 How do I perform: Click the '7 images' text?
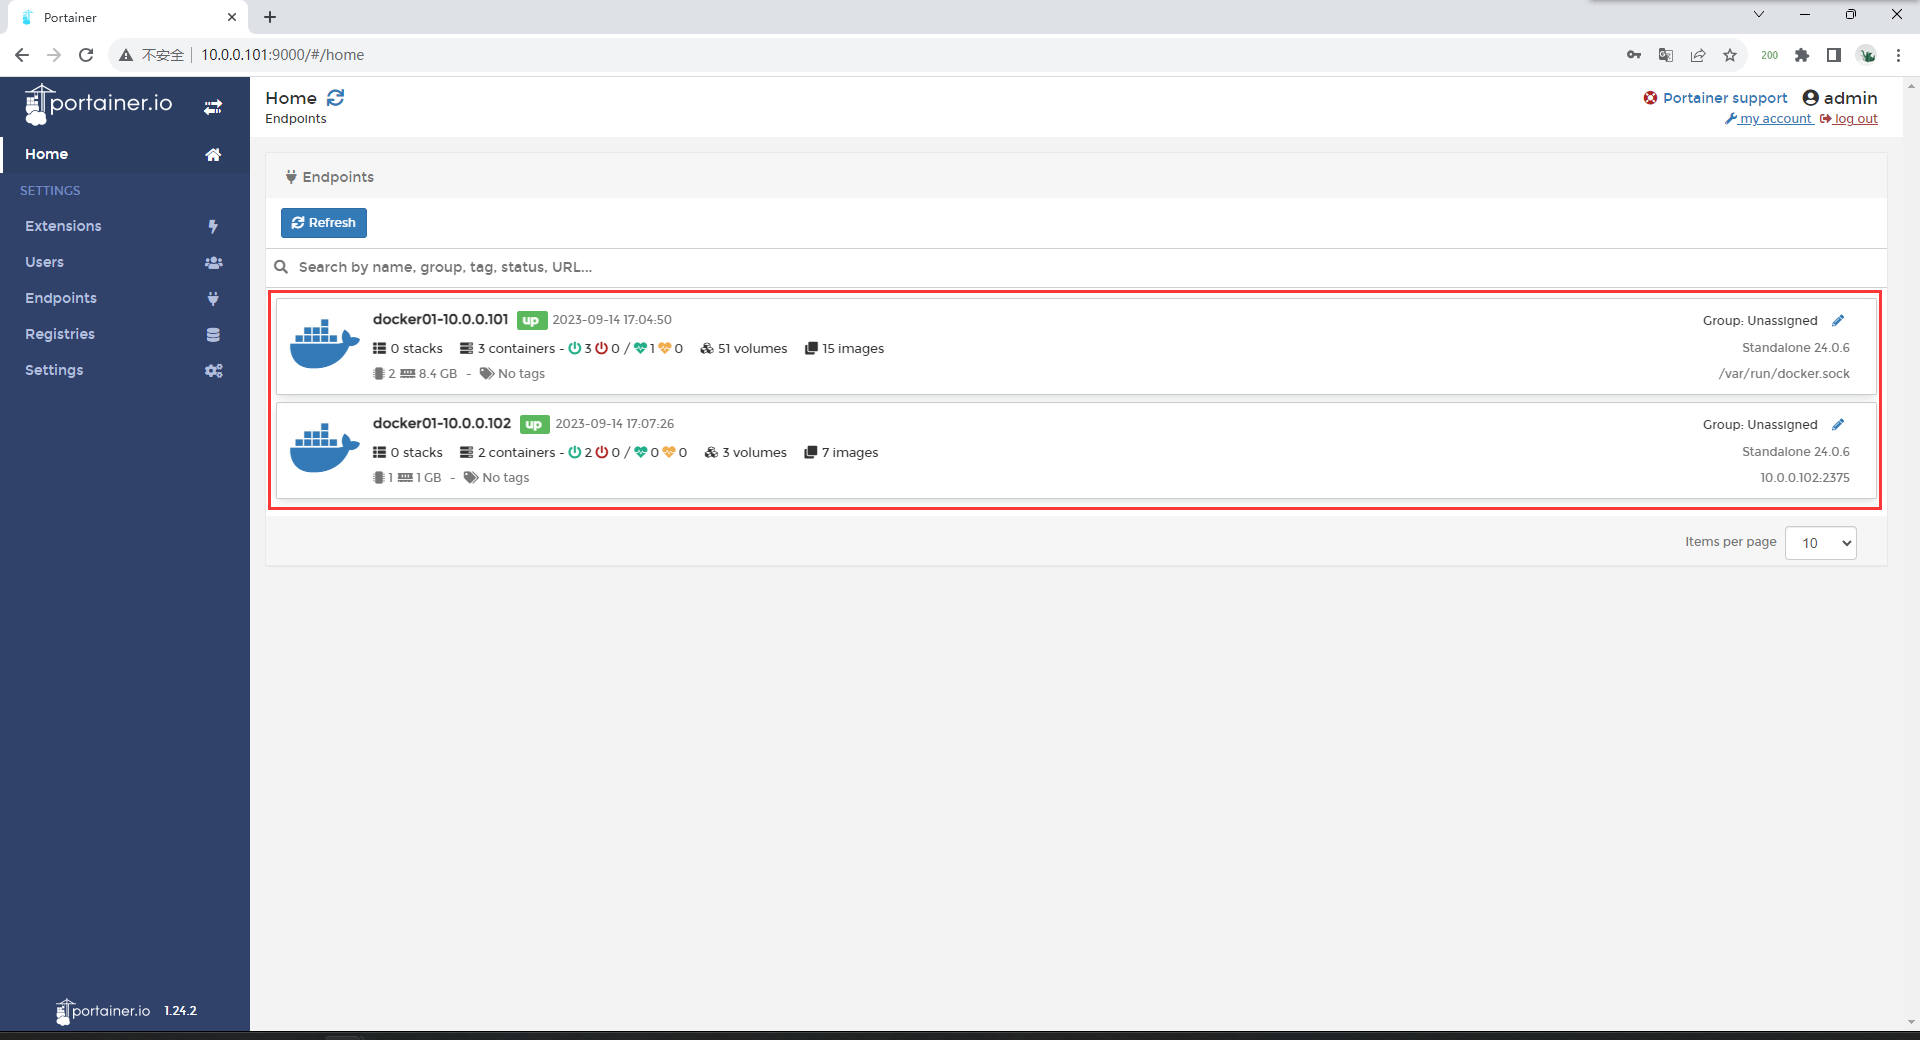coord(850,452)
